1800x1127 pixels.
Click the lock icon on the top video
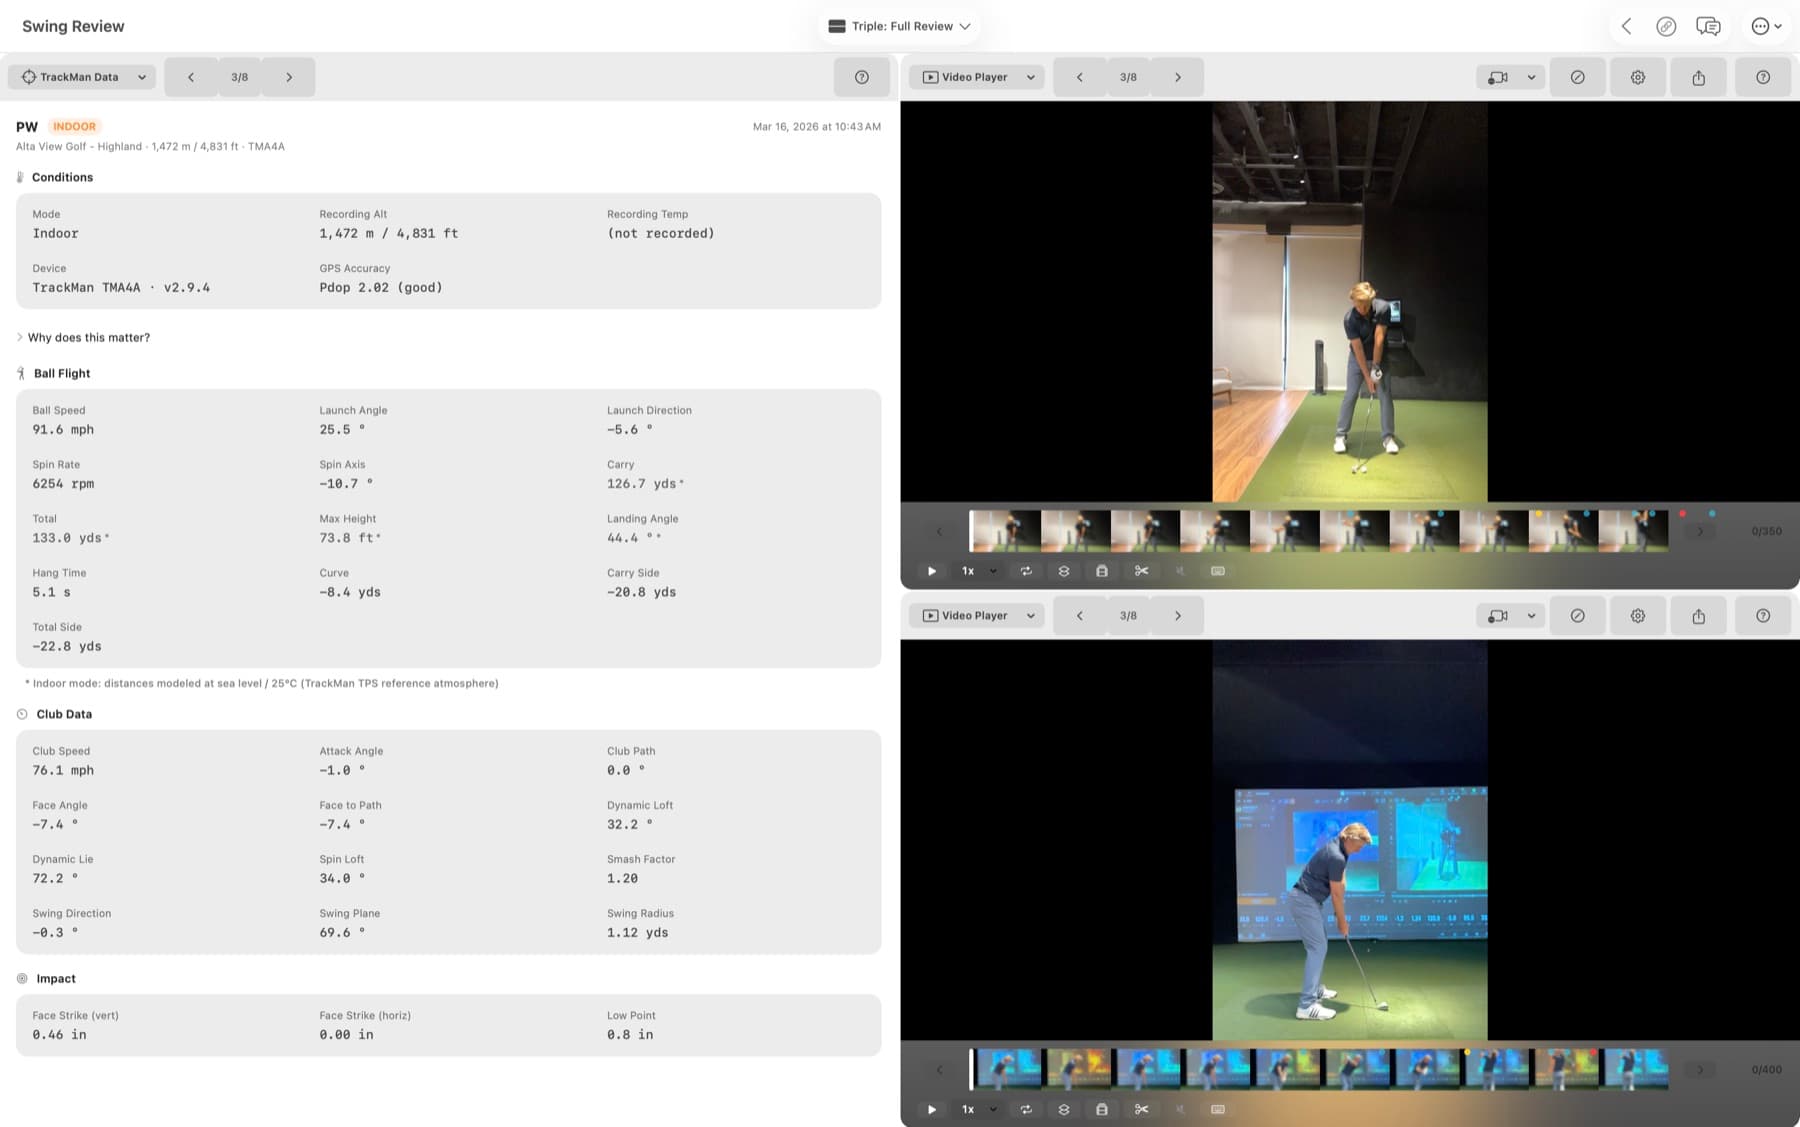1102,571
